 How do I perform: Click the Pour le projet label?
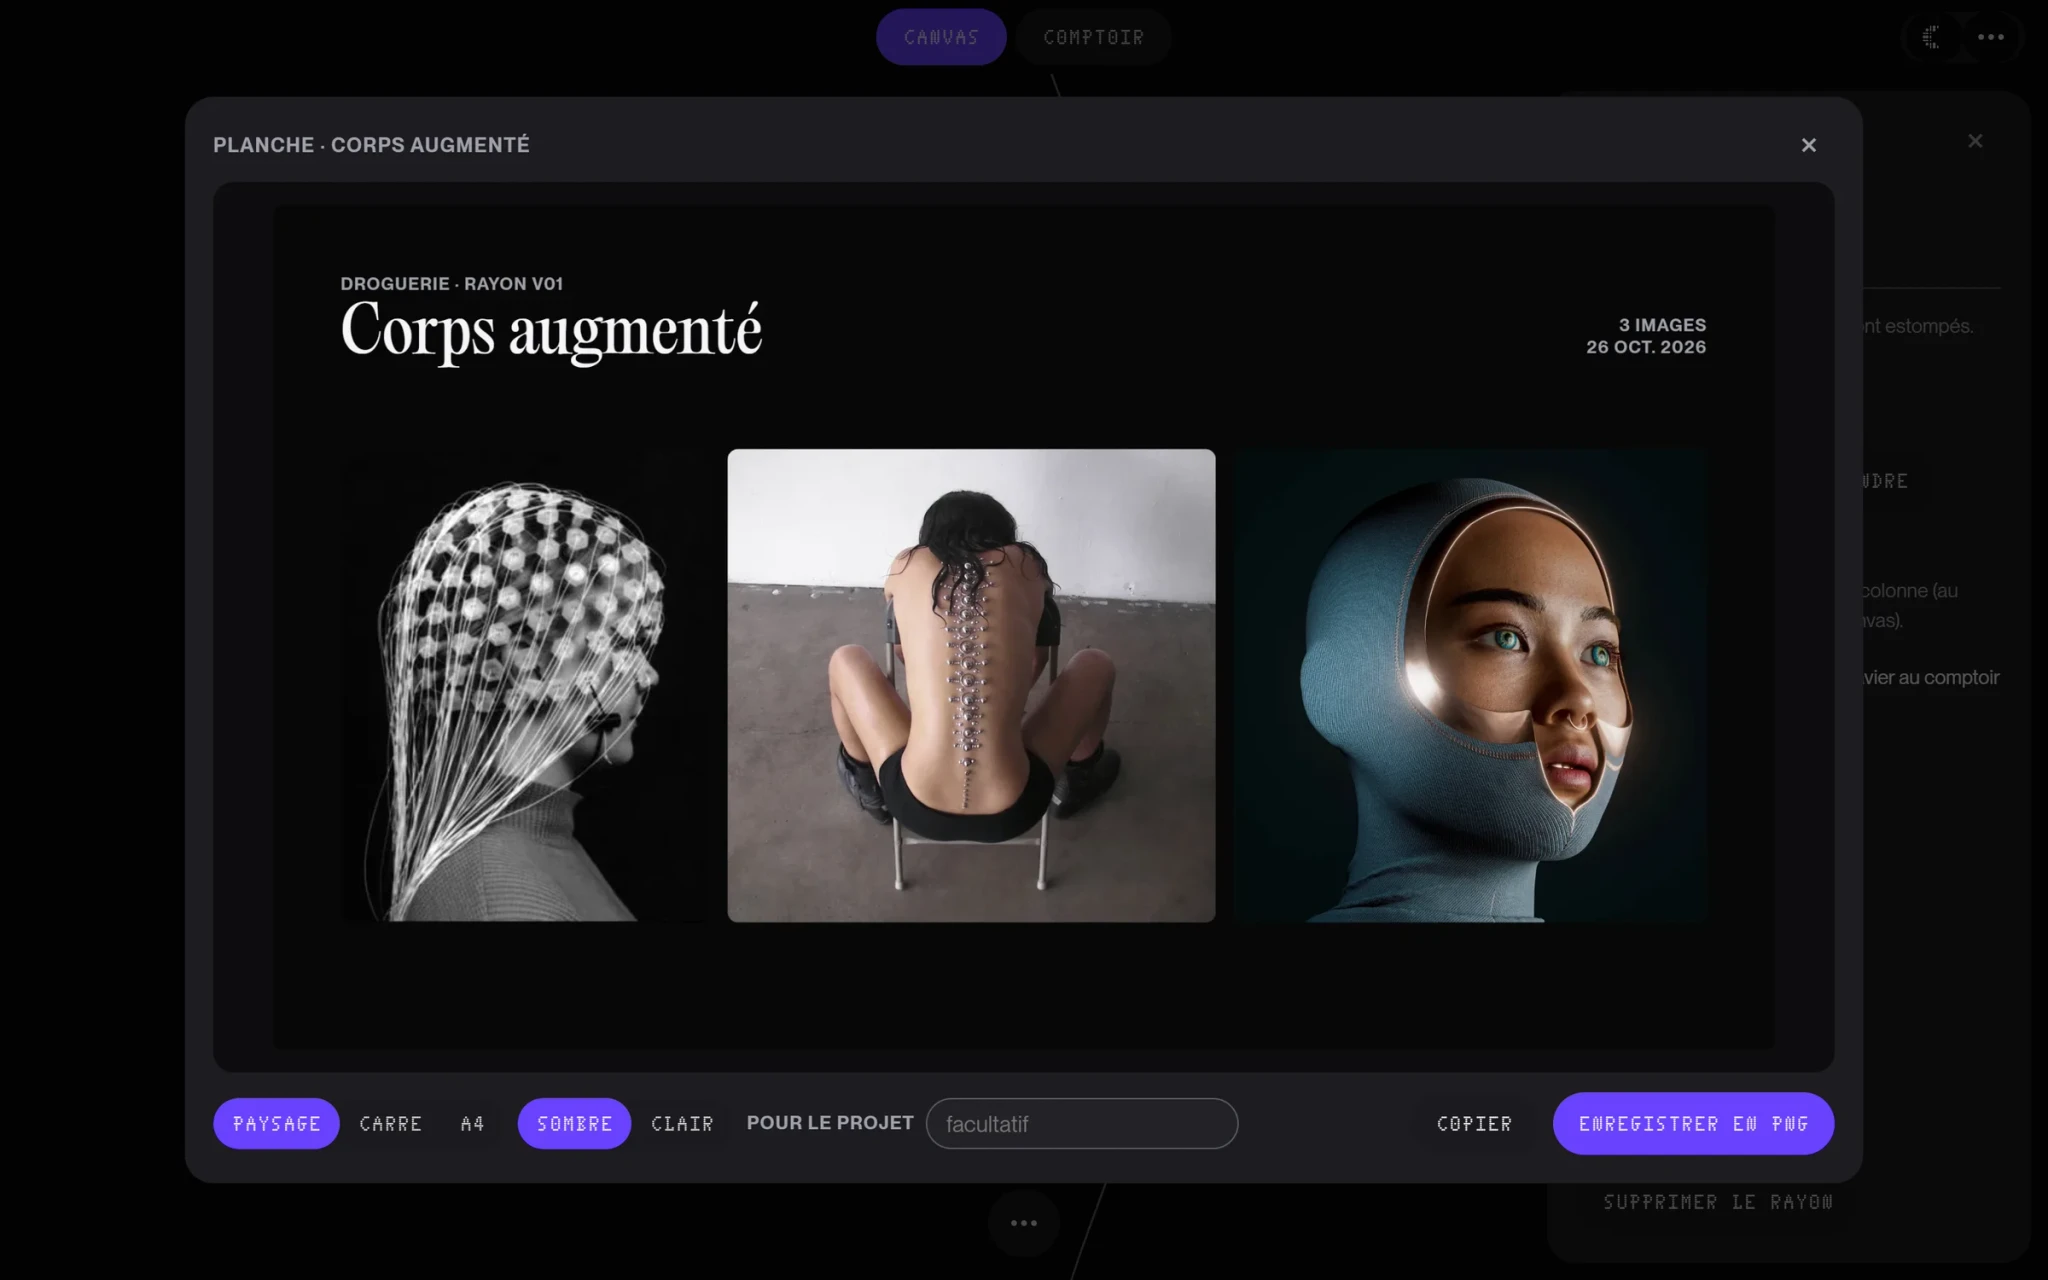click(830, 1122)
